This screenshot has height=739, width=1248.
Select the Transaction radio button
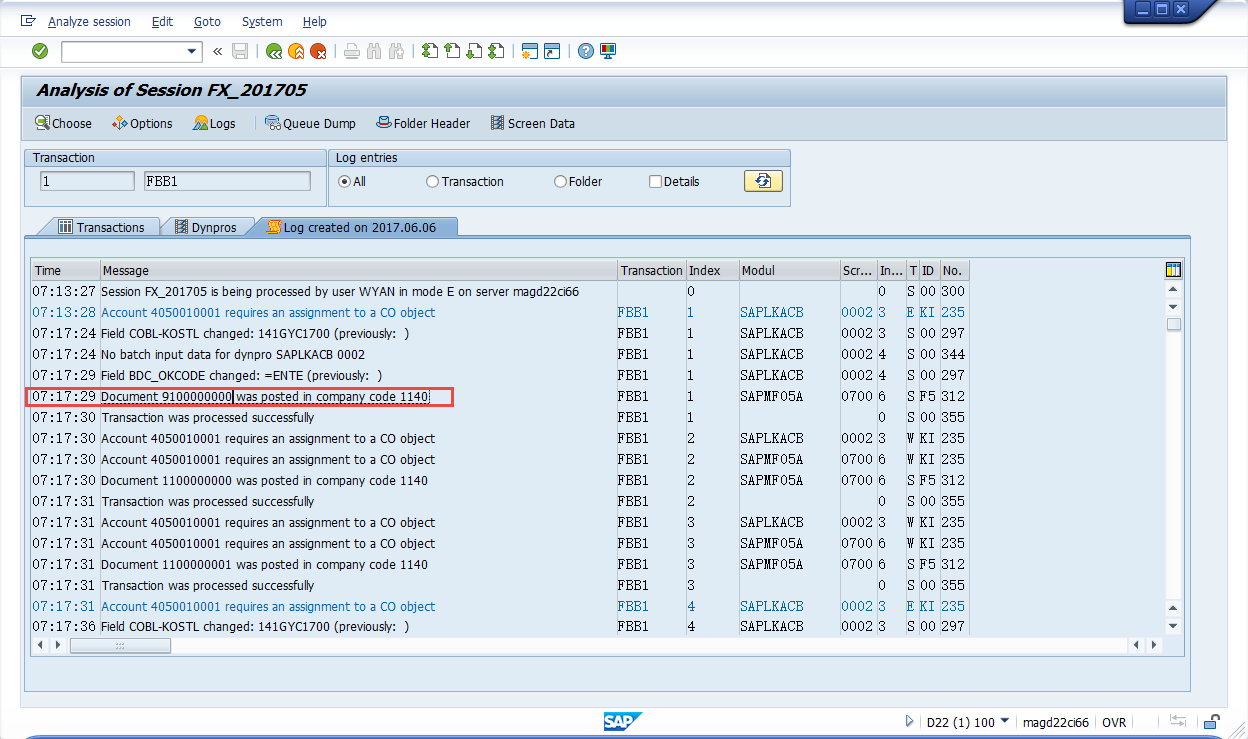click(x=432, y=181)
